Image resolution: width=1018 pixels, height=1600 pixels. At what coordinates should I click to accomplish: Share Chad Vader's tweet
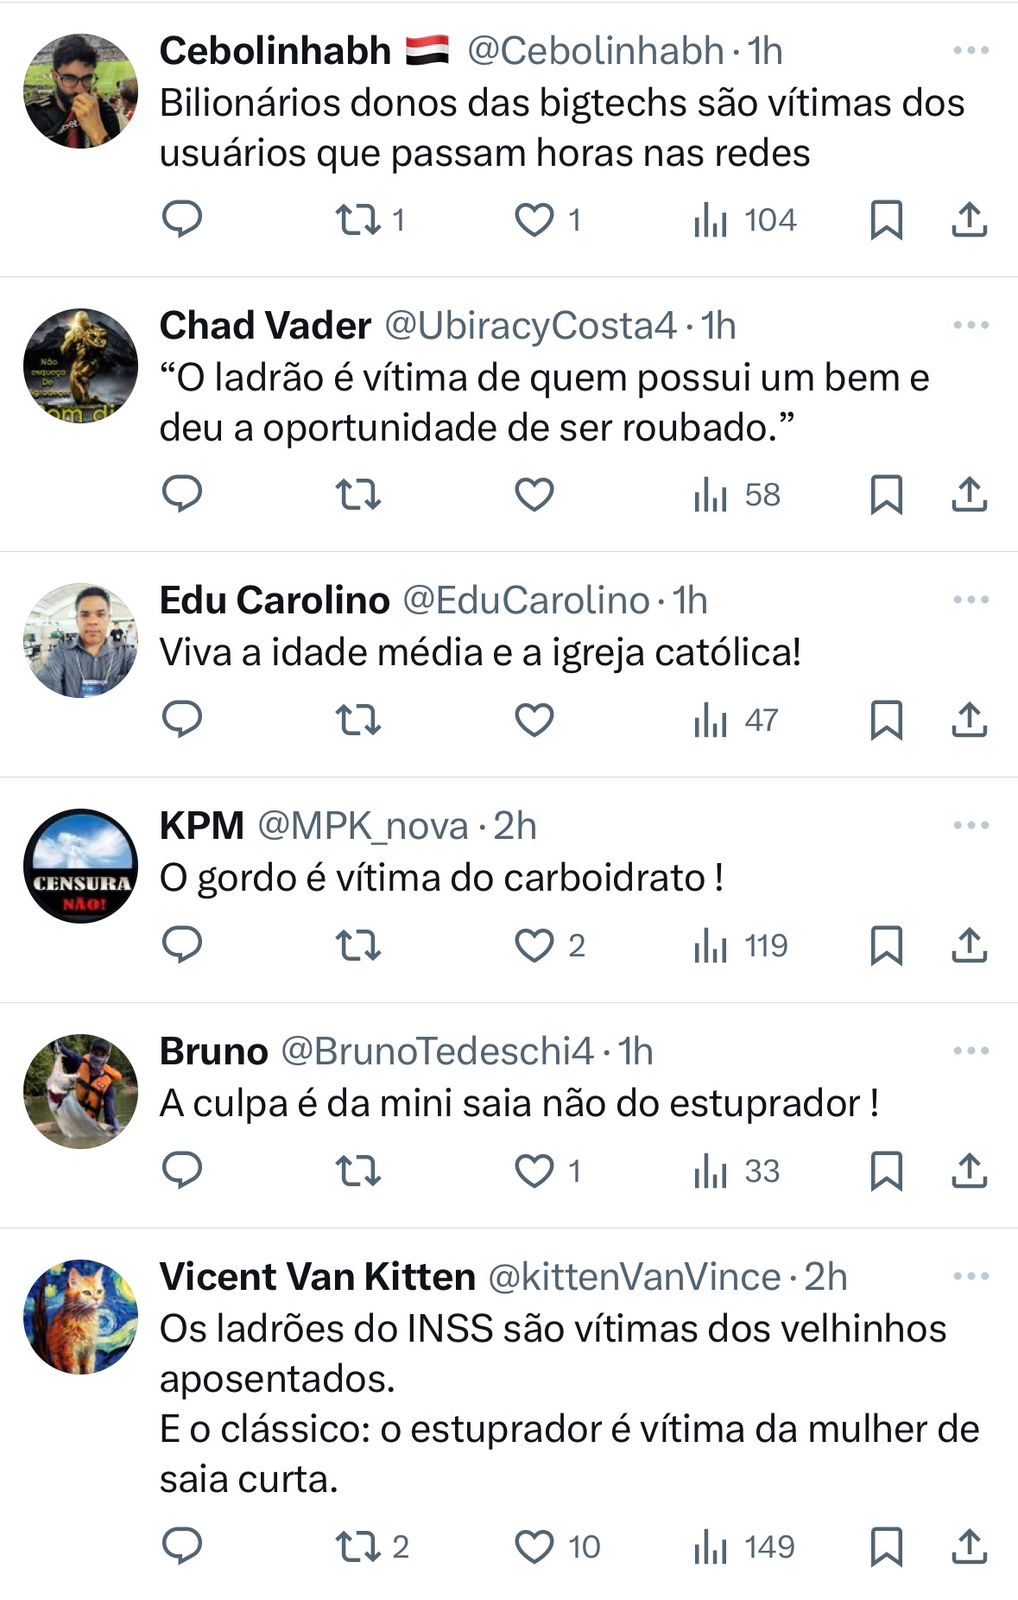coord(969,494)
